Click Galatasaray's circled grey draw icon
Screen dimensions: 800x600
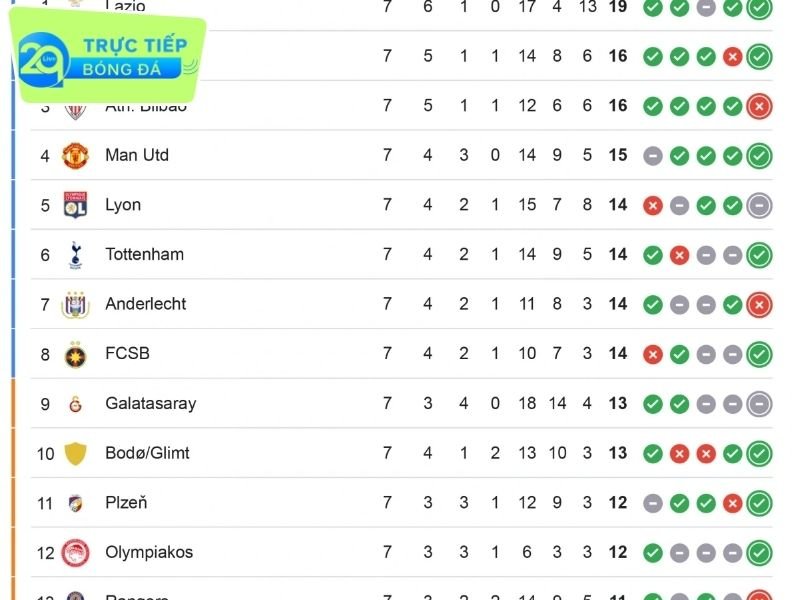759,404
